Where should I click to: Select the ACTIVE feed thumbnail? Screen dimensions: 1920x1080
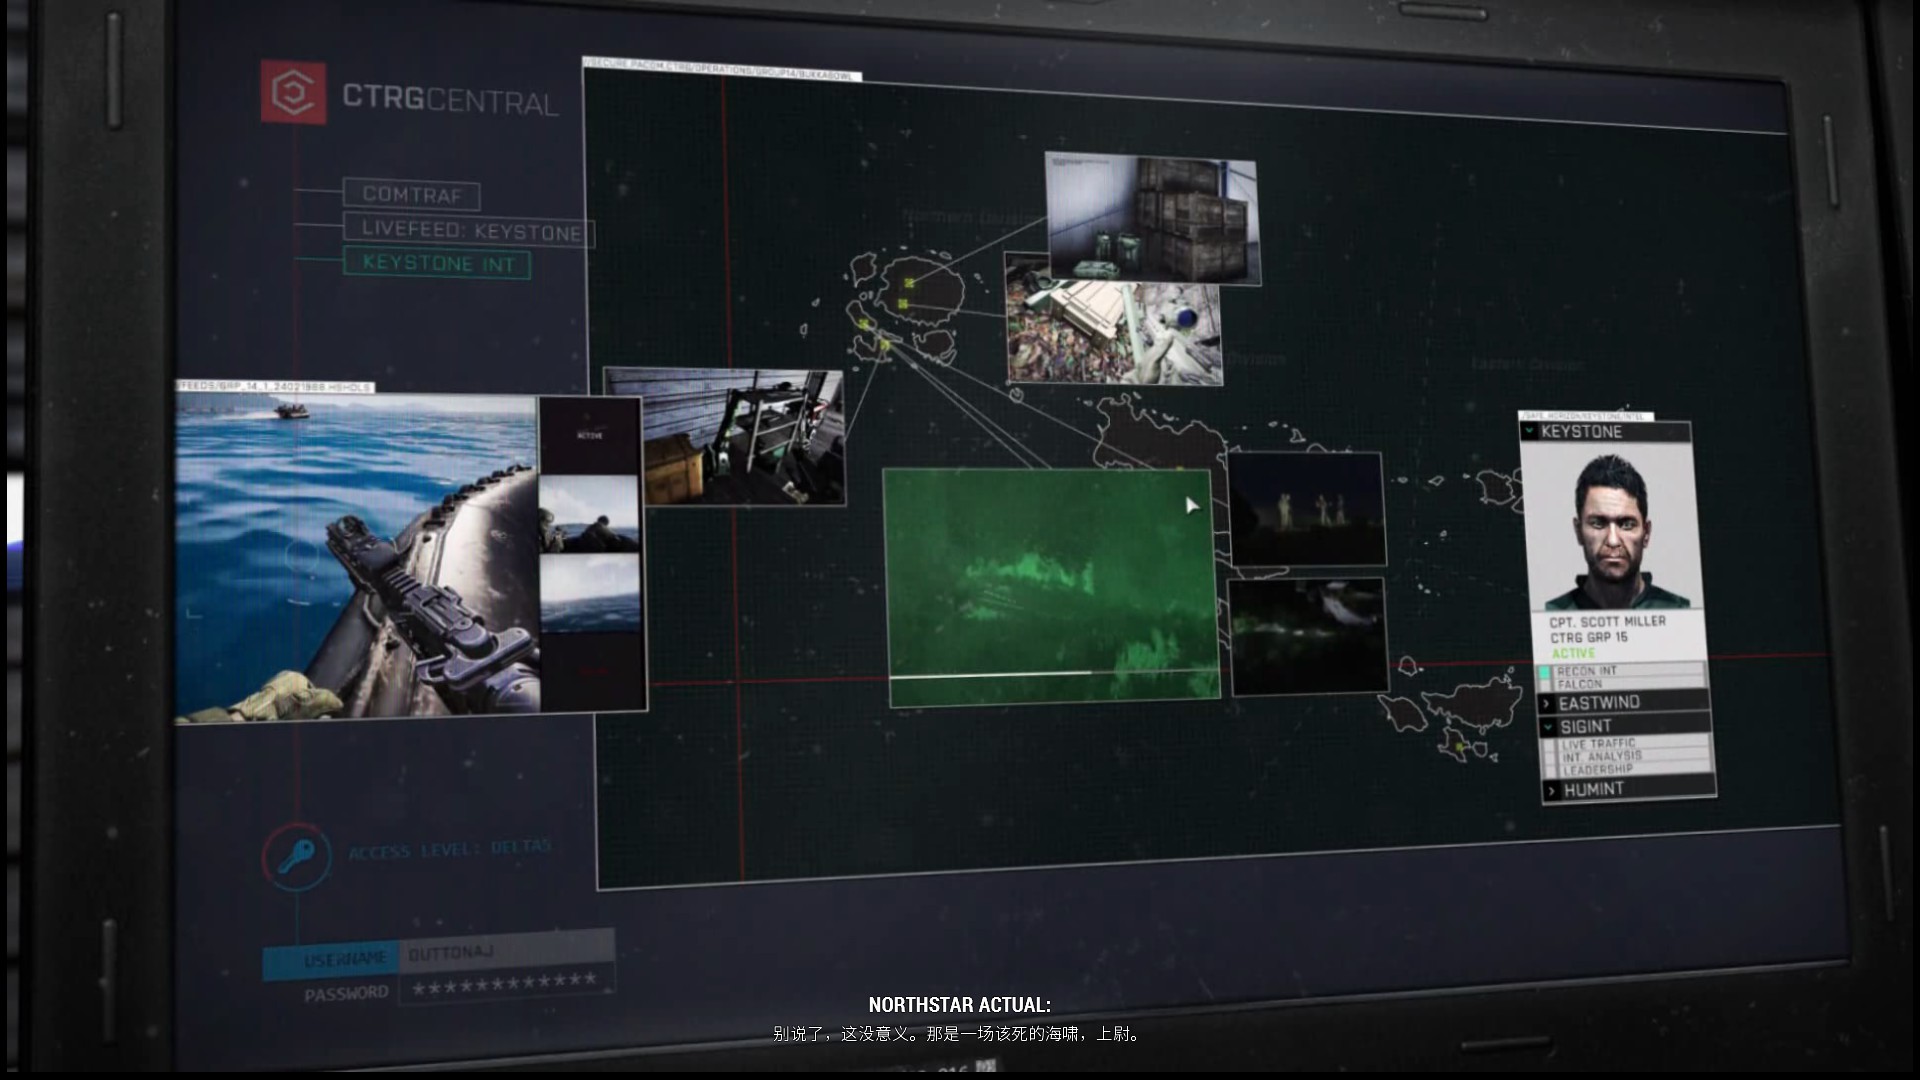pos(590,436)
